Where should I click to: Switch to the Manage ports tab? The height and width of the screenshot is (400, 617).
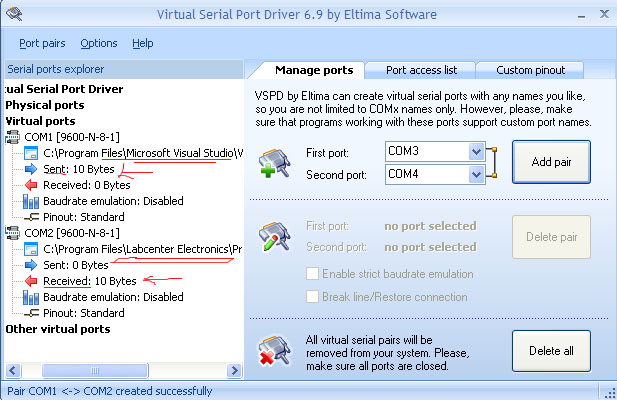[x=314, y=70]
